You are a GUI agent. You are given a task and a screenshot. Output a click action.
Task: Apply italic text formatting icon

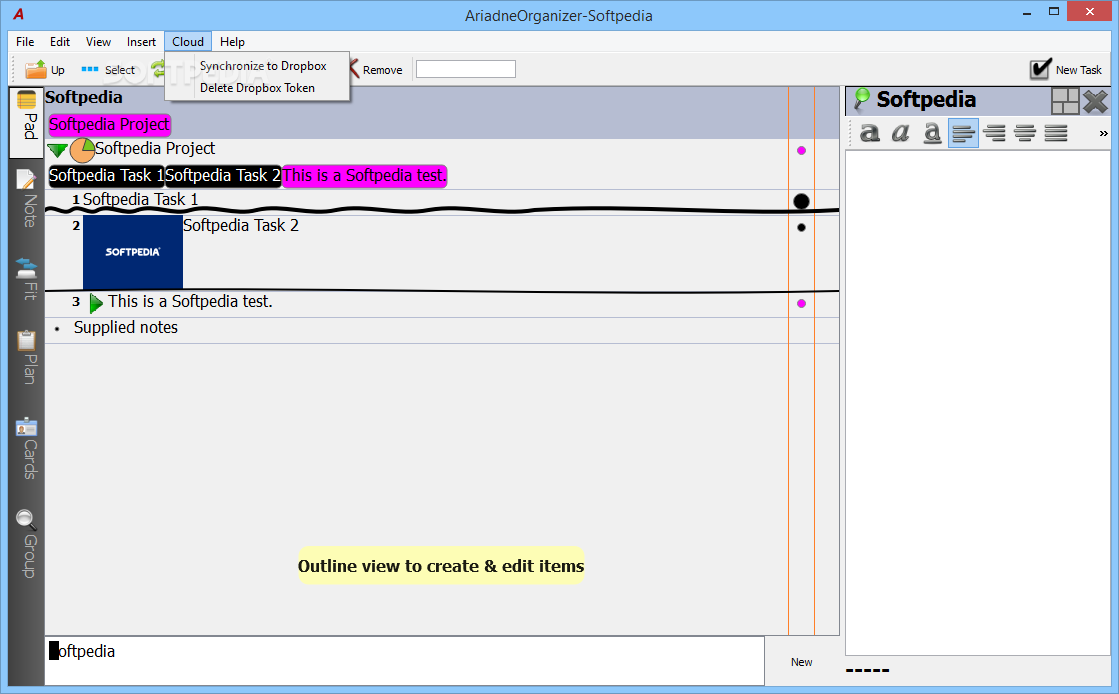[901, 133]
